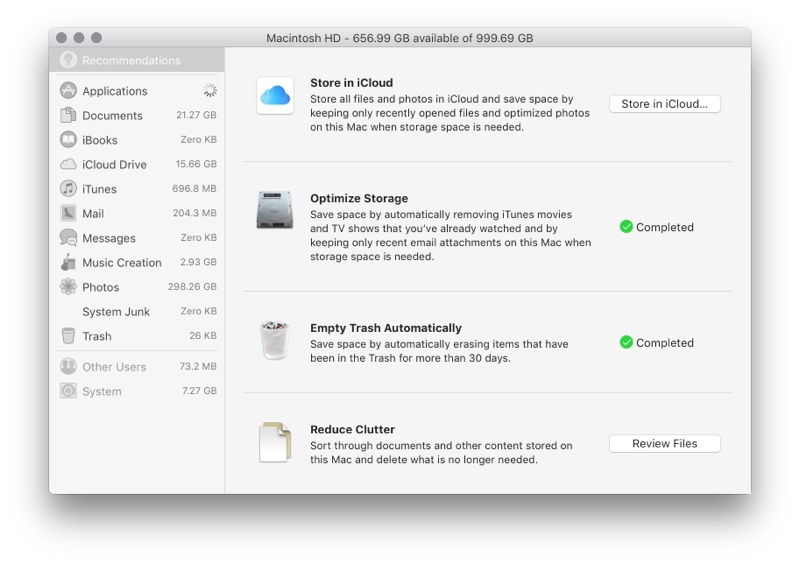
Task: Click the 204.3 MB Mail size
Action: (194, 213)
